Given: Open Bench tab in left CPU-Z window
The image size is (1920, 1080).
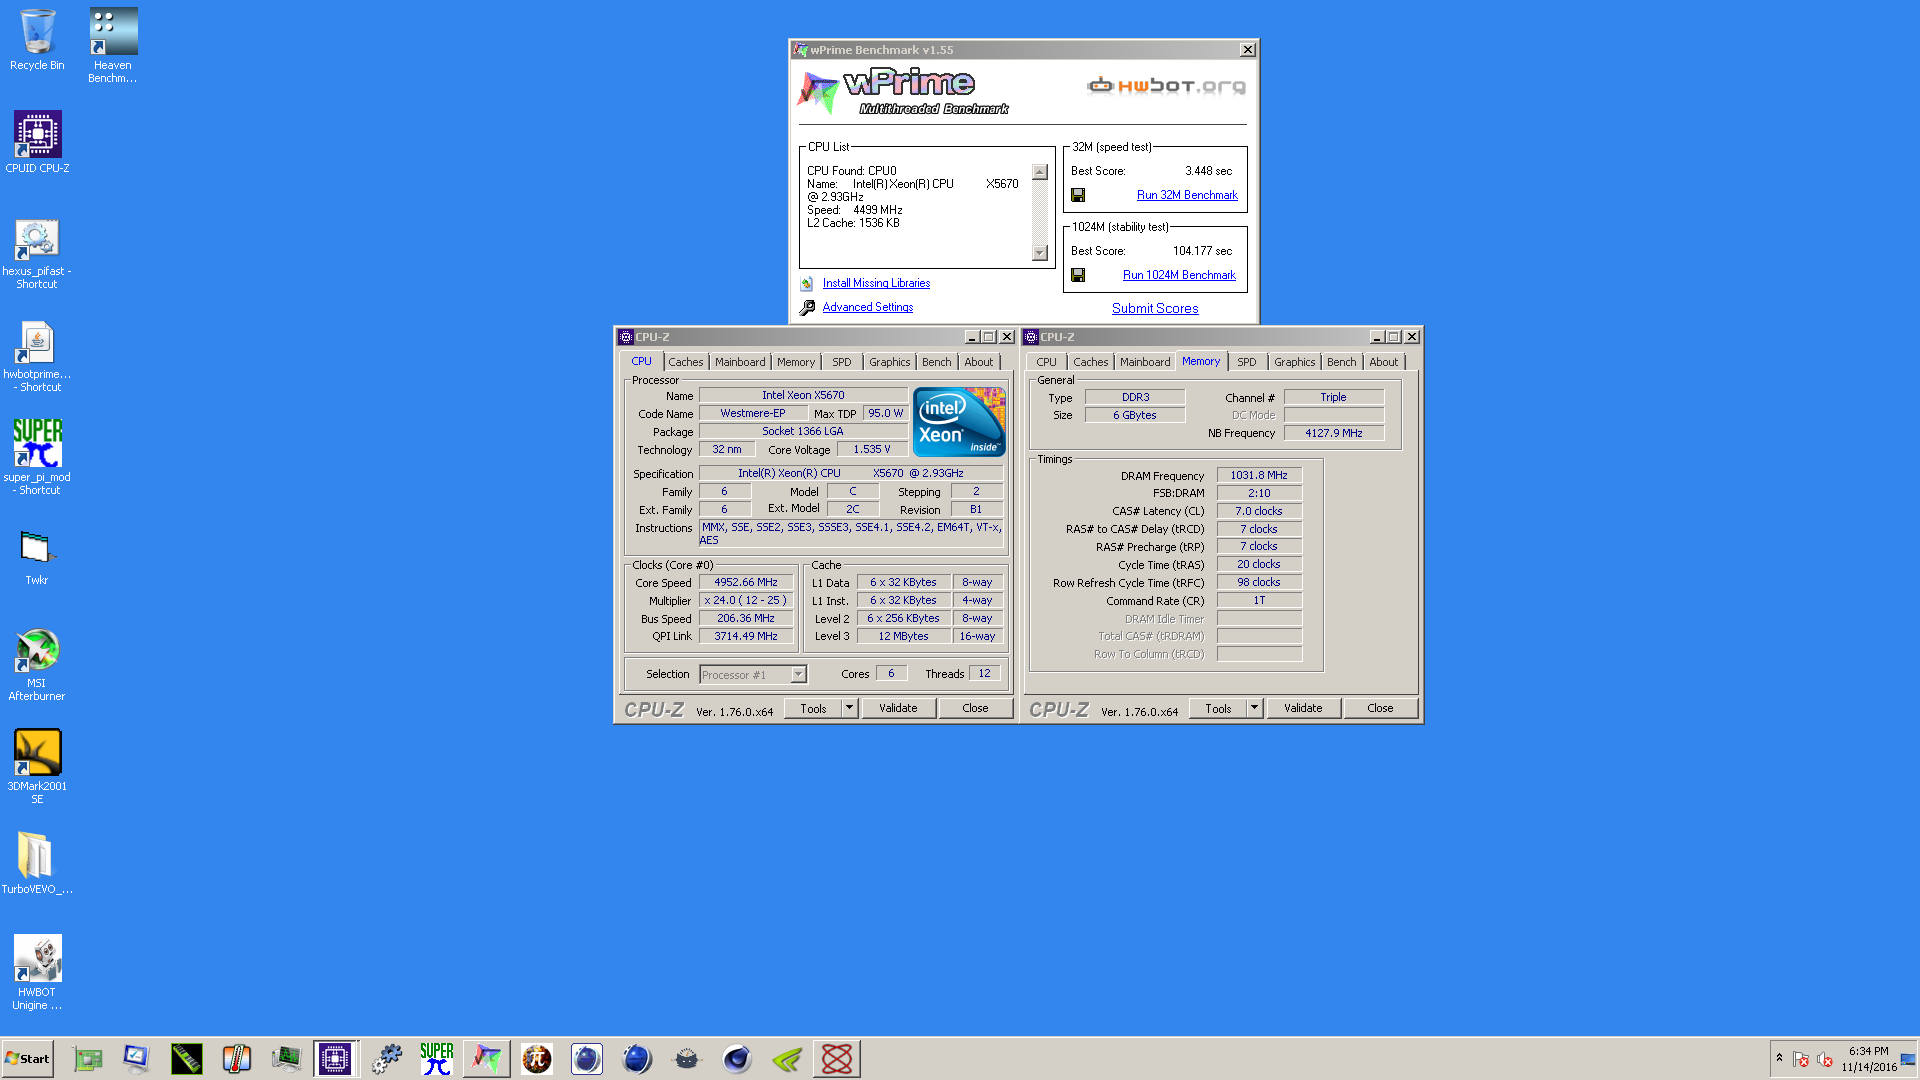Looking at the screenshot, I should tap(937, 362).
